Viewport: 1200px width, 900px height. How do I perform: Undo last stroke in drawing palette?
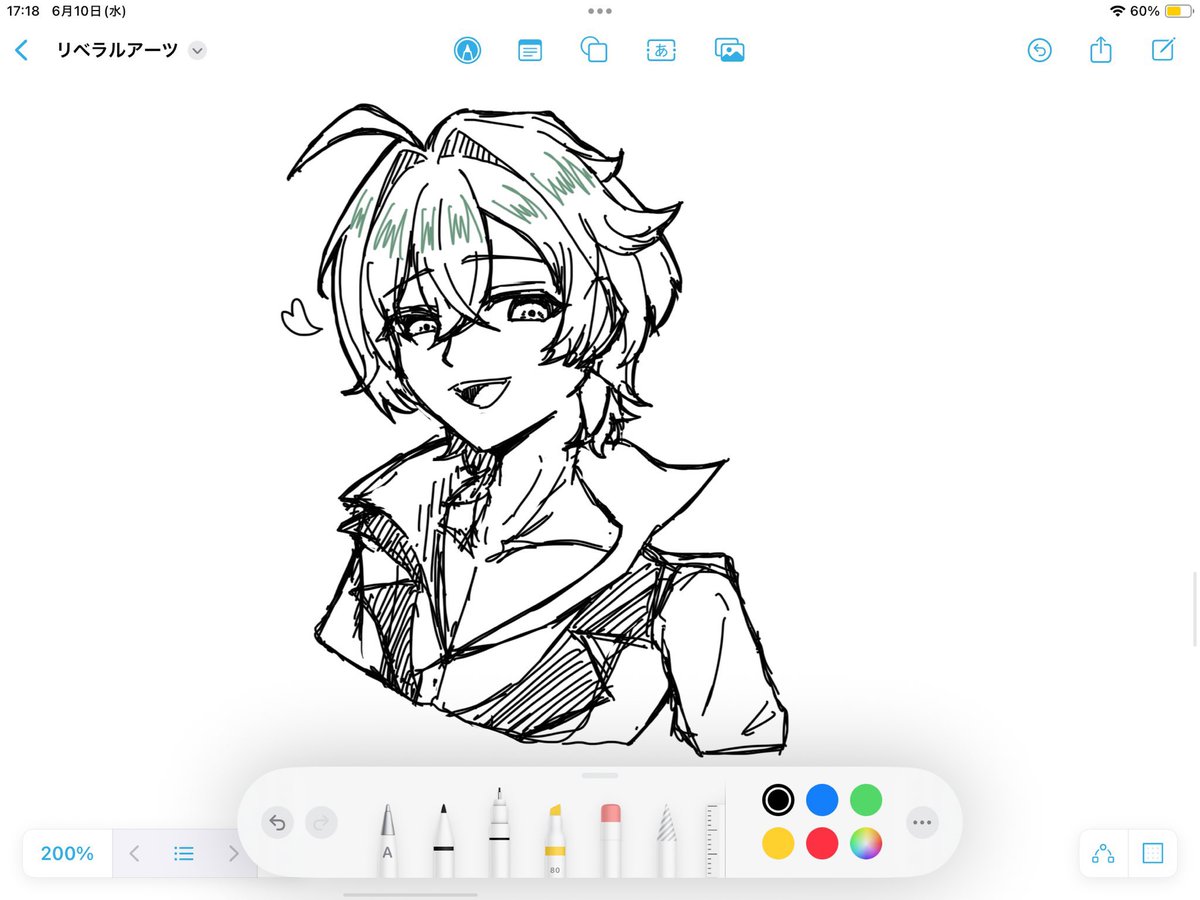[278, 823]
